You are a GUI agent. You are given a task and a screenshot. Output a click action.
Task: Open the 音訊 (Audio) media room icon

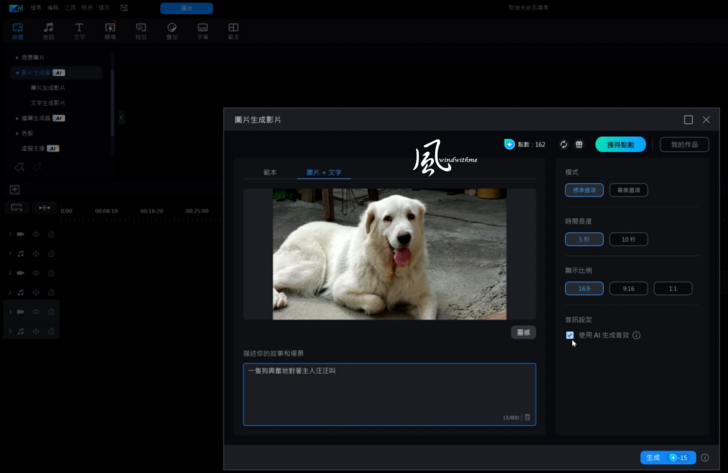point(48,30)
